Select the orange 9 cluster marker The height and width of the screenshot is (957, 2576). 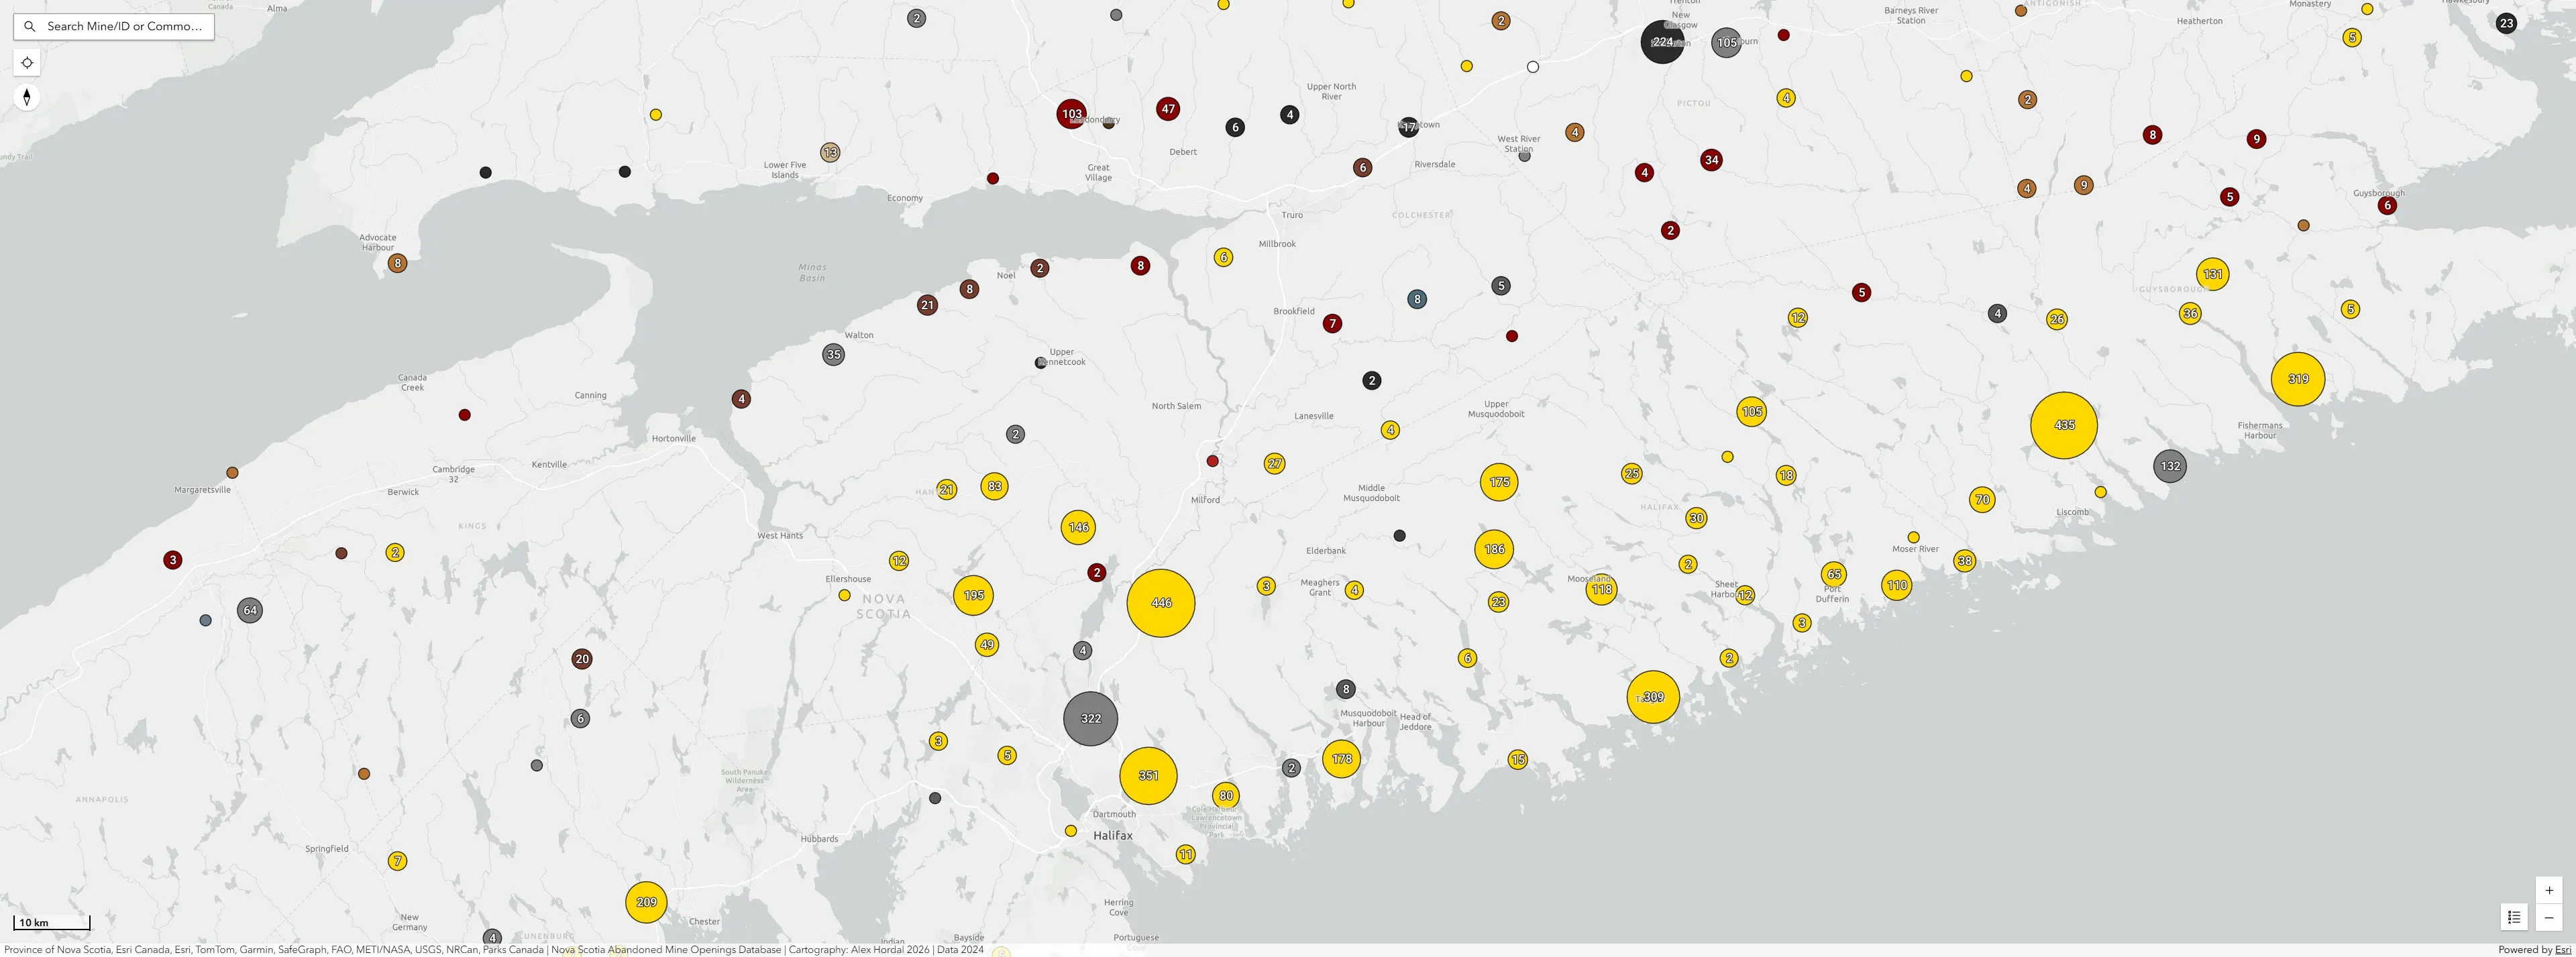2083,185
